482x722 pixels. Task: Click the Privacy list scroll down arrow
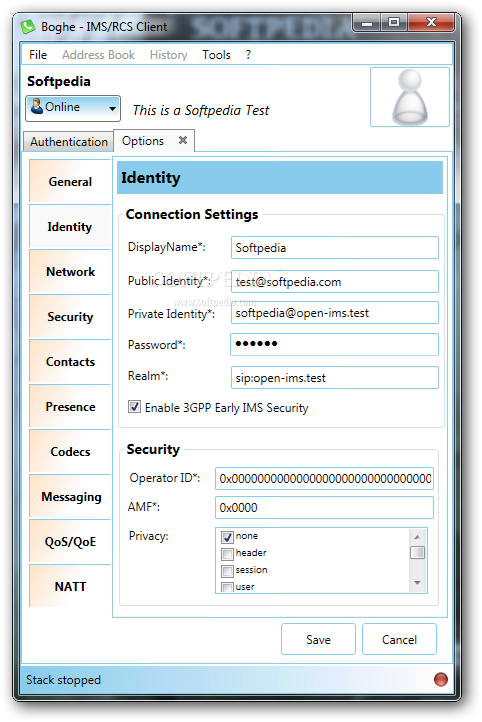(x=417, y=583)
